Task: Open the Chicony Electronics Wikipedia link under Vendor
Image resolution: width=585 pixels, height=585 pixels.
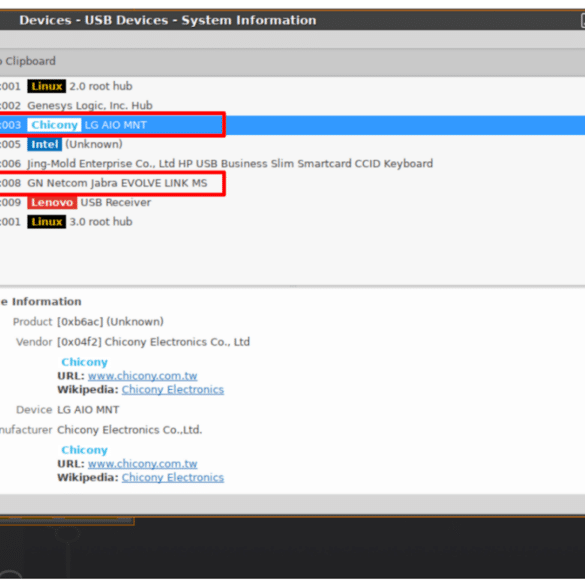Action: (173, 390)
